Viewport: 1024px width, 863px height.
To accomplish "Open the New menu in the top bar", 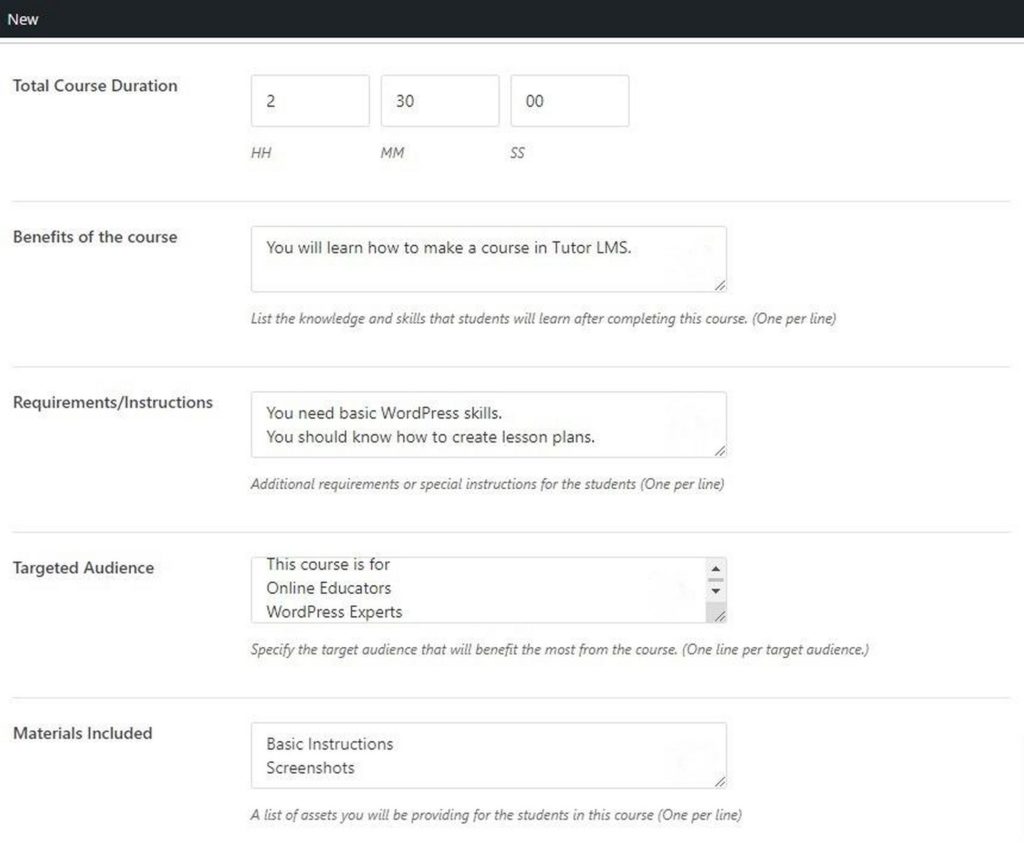I will [23, 18].
